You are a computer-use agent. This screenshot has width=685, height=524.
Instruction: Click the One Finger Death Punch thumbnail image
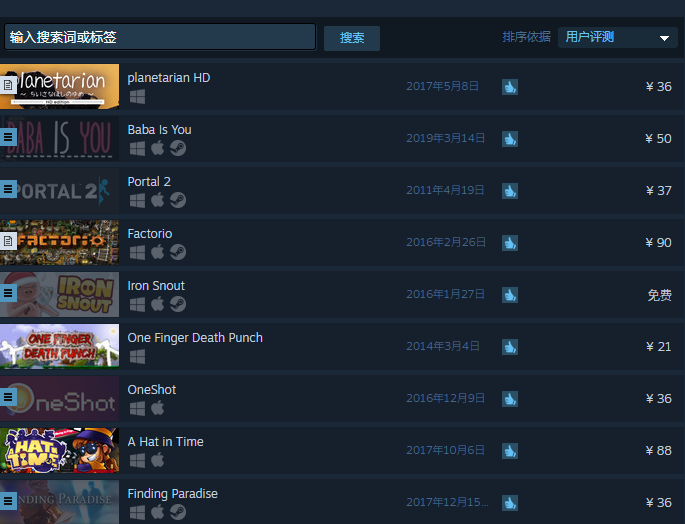coord(59,346)
